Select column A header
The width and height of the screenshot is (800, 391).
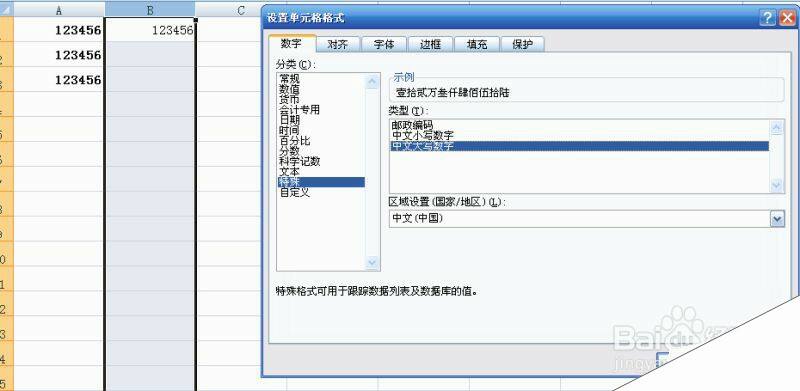pyautogui.click(x=59, y=10)
